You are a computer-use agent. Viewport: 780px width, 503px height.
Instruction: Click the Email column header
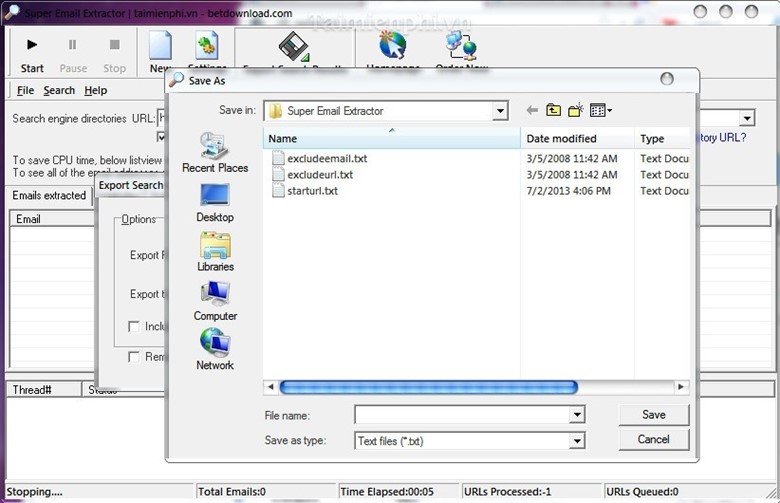52,219
